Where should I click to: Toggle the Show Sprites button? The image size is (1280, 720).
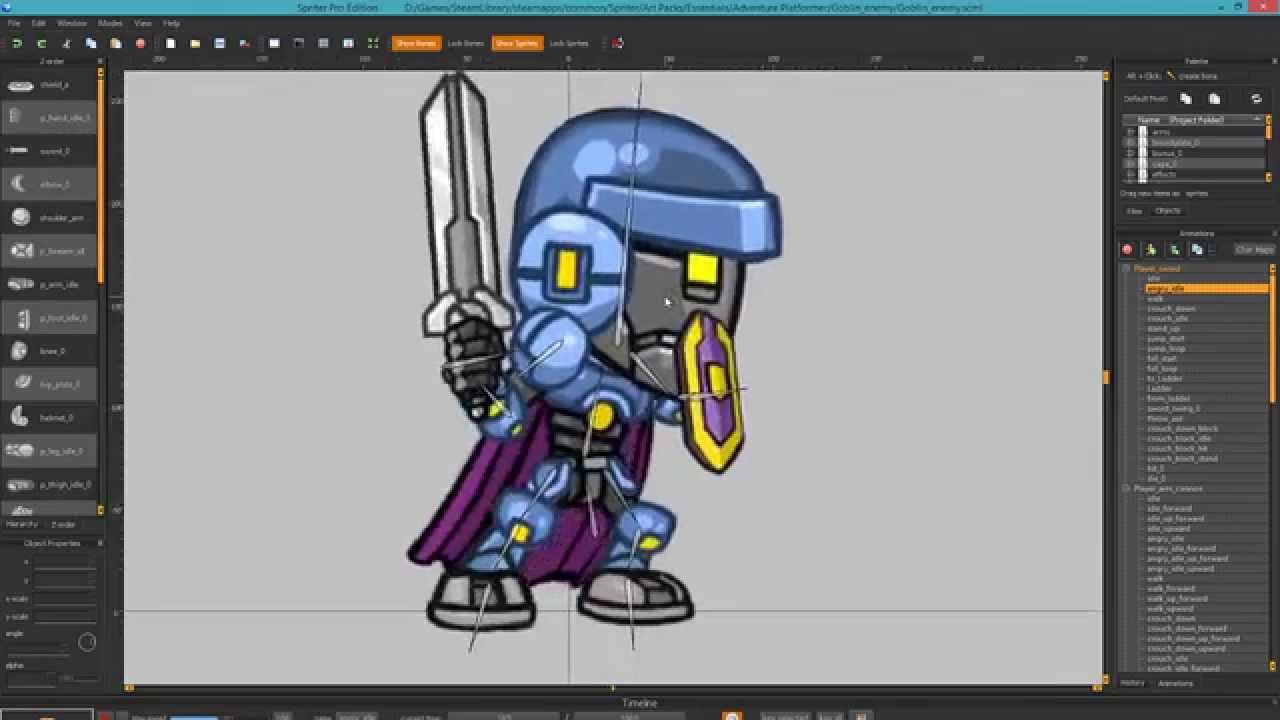click(517, 43)
